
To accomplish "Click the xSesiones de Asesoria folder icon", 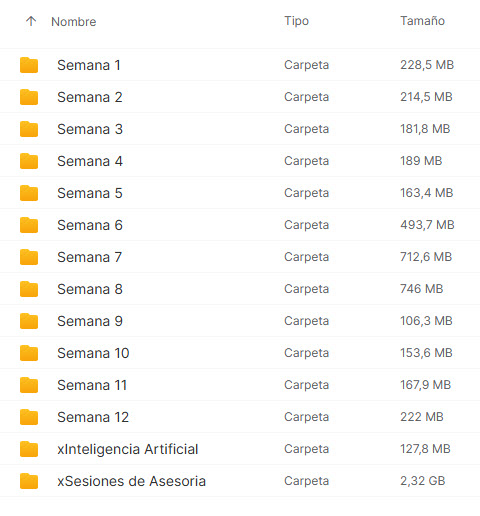I will (x=29, y=481).
